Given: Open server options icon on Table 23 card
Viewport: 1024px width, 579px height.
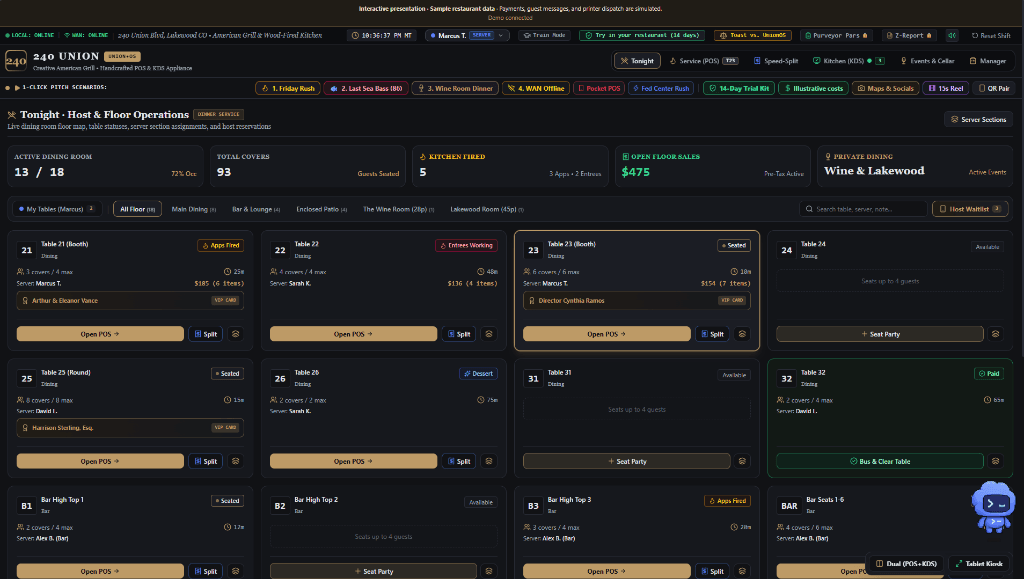Looking at the screenshot, I should tap(742, 334).
